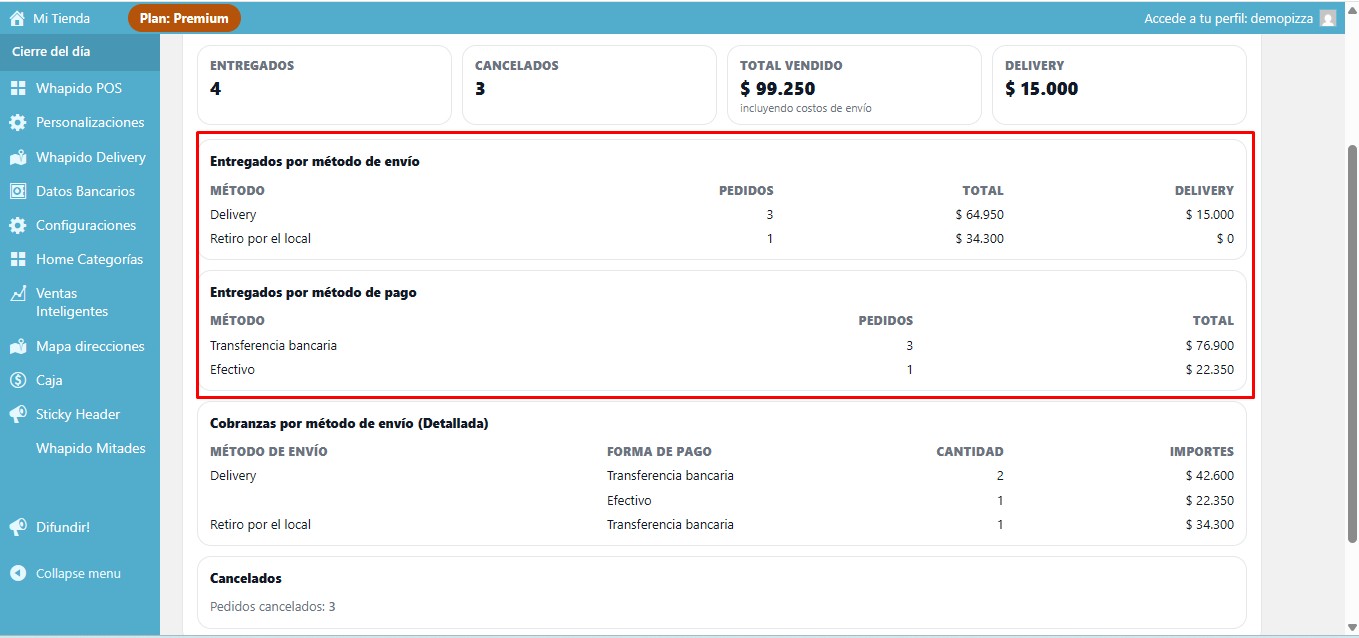The width and height of the screenshot is (1359, 638).
Task: Click the Home Categorías grid icon
Action: click(x=17, y=259)
